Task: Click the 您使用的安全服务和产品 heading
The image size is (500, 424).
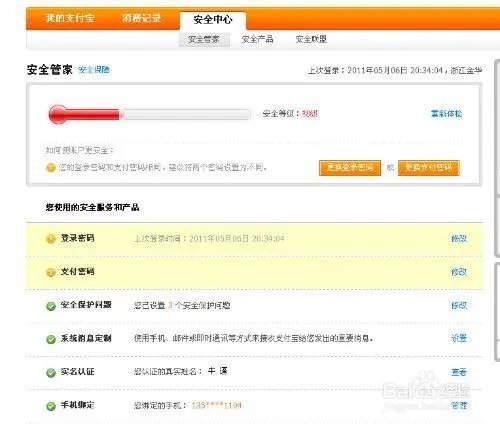Action: click(x=92, y=207)
